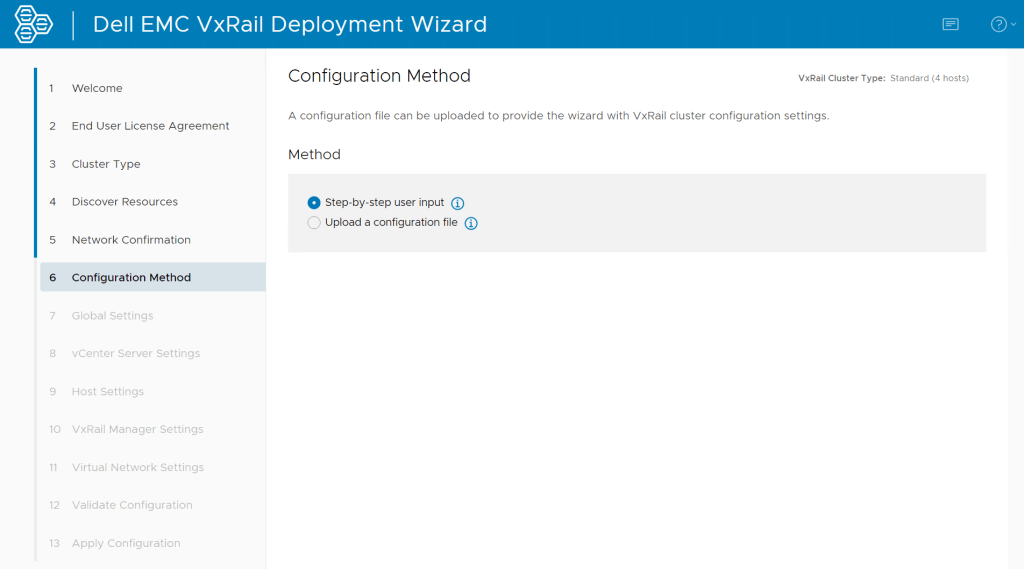Click the Dell EMC hexagon logo icon
Viewport: 1024px width, 569px height.
[x=34, y=24]
